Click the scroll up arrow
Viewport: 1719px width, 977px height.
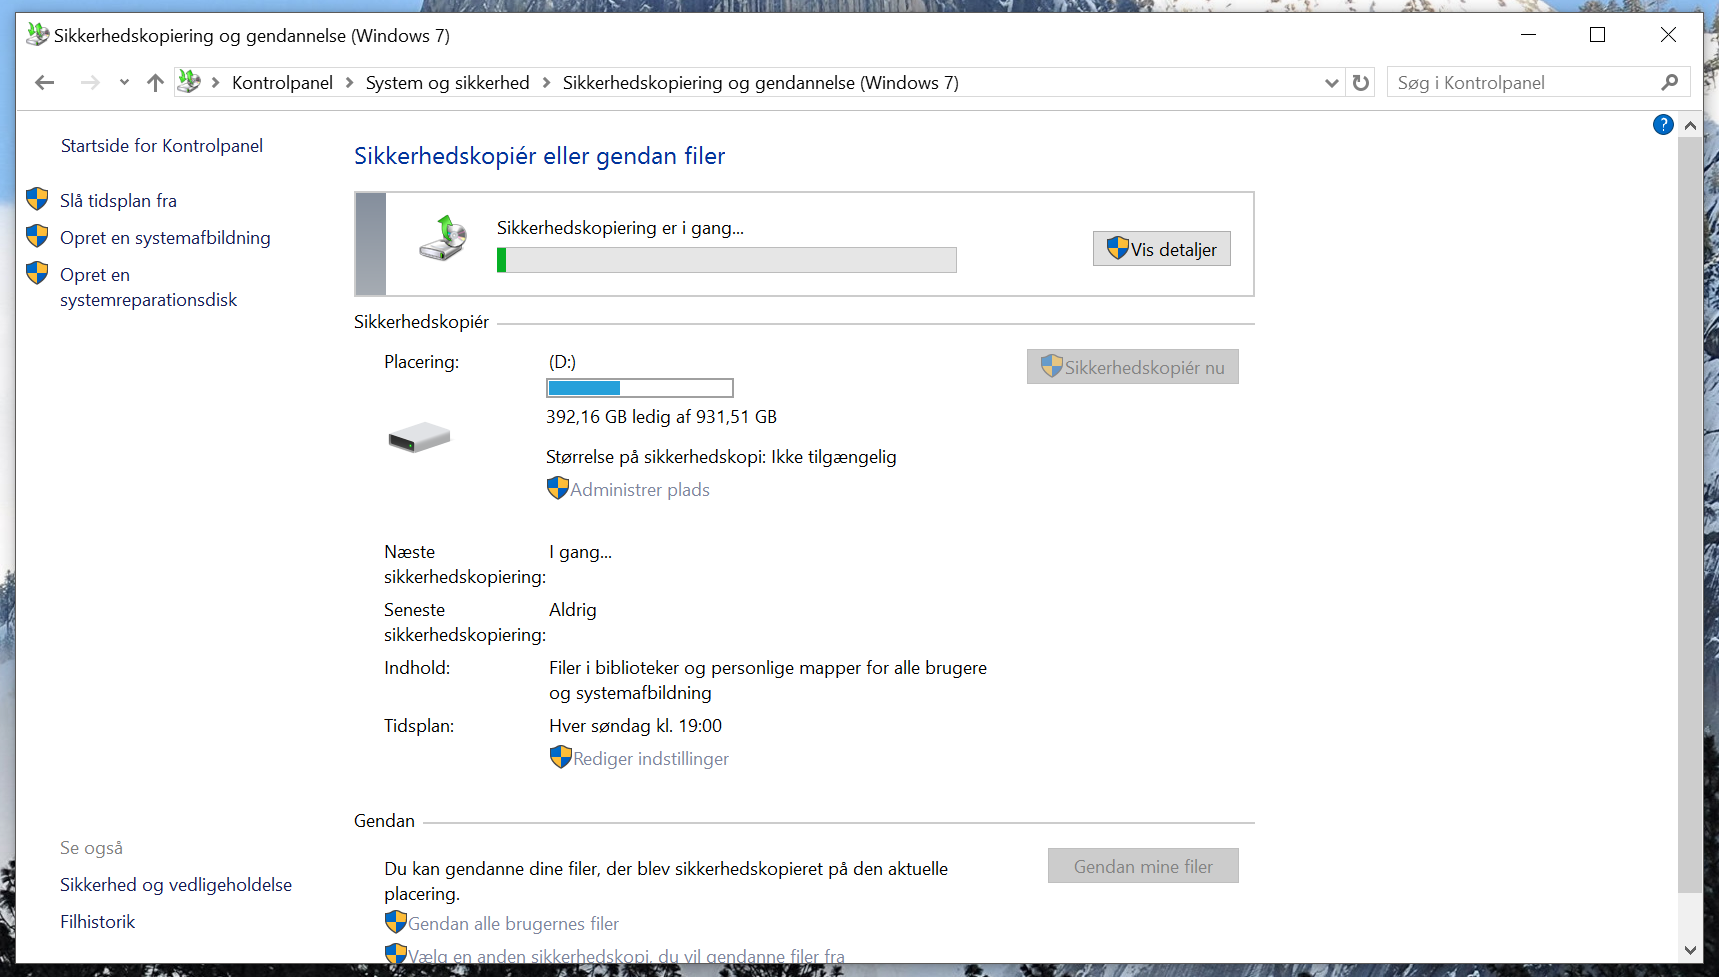[1690, 126]
